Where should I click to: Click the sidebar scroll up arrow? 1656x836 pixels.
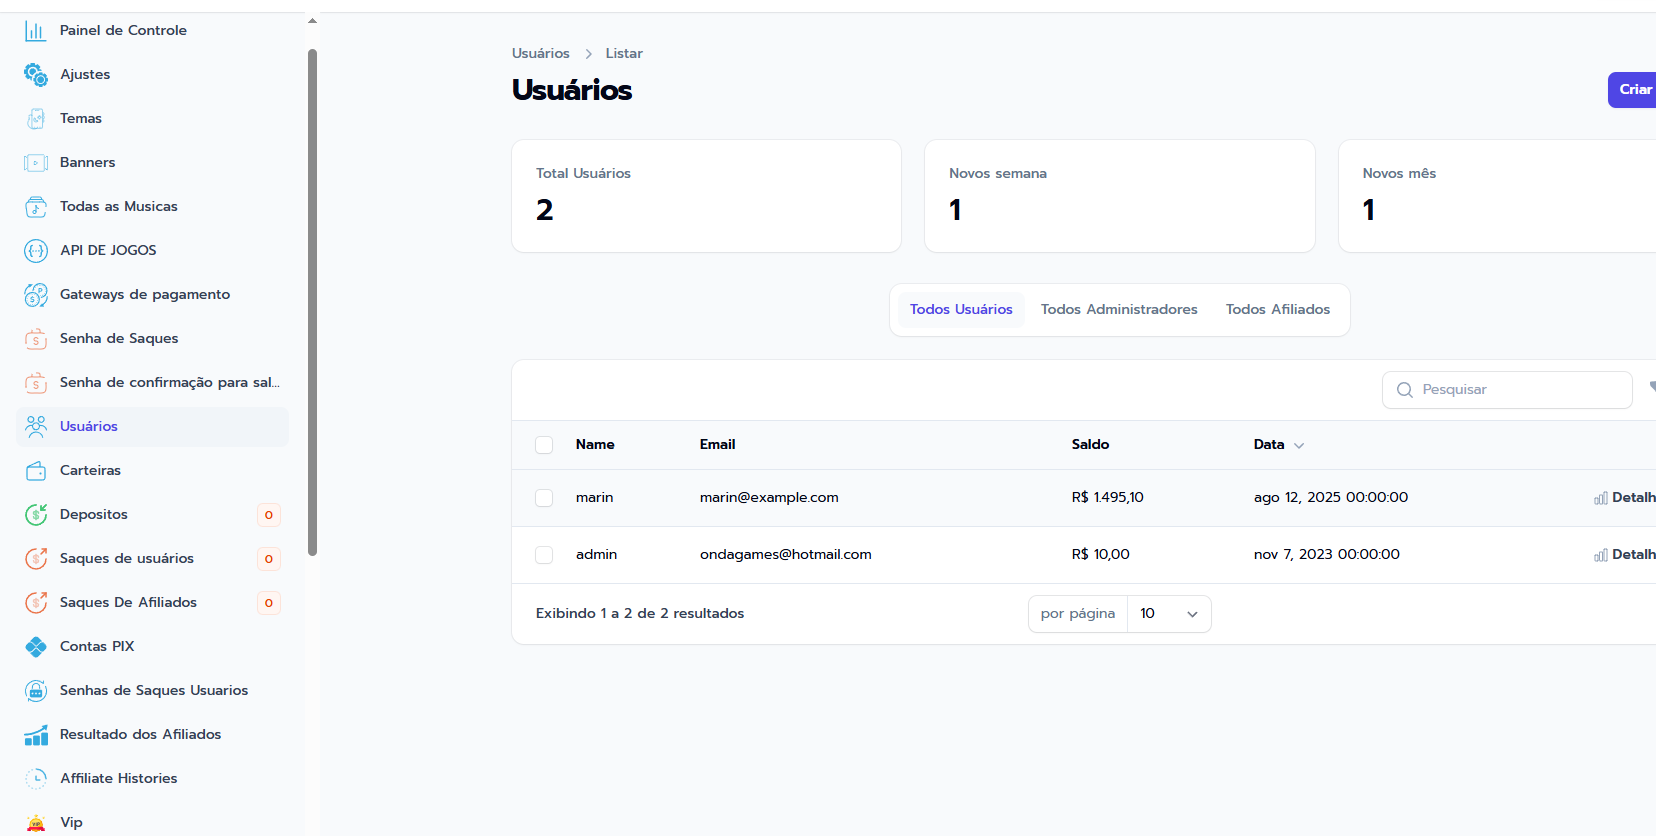(312, 20)
